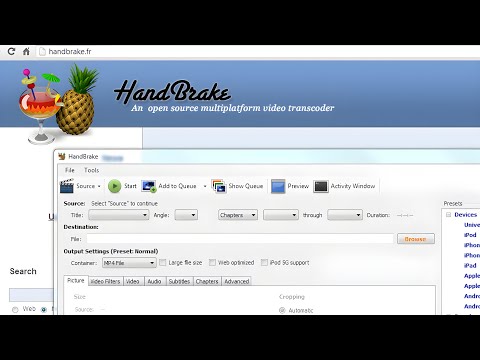Click the Preview toolbar label
Viewport: 480px width, 360px height.
coord(298,186)
